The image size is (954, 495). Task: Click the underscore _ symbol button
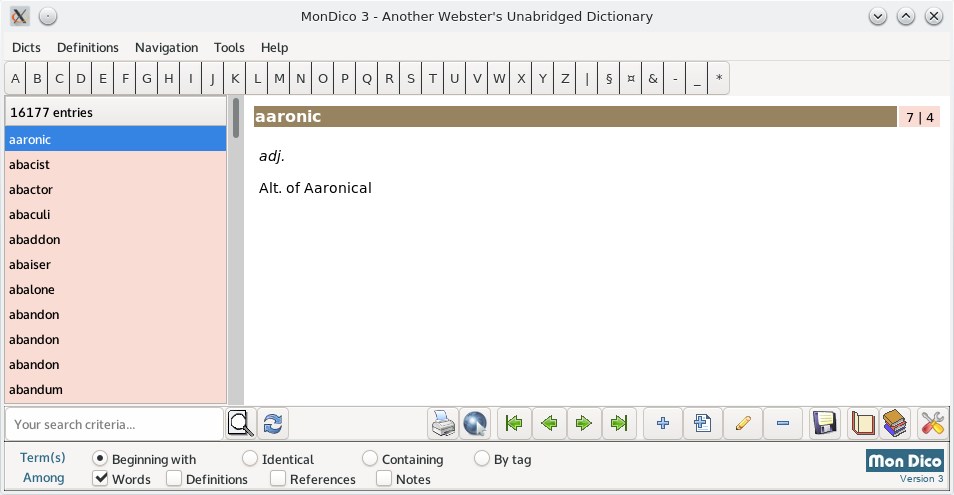tap(697, 78)
